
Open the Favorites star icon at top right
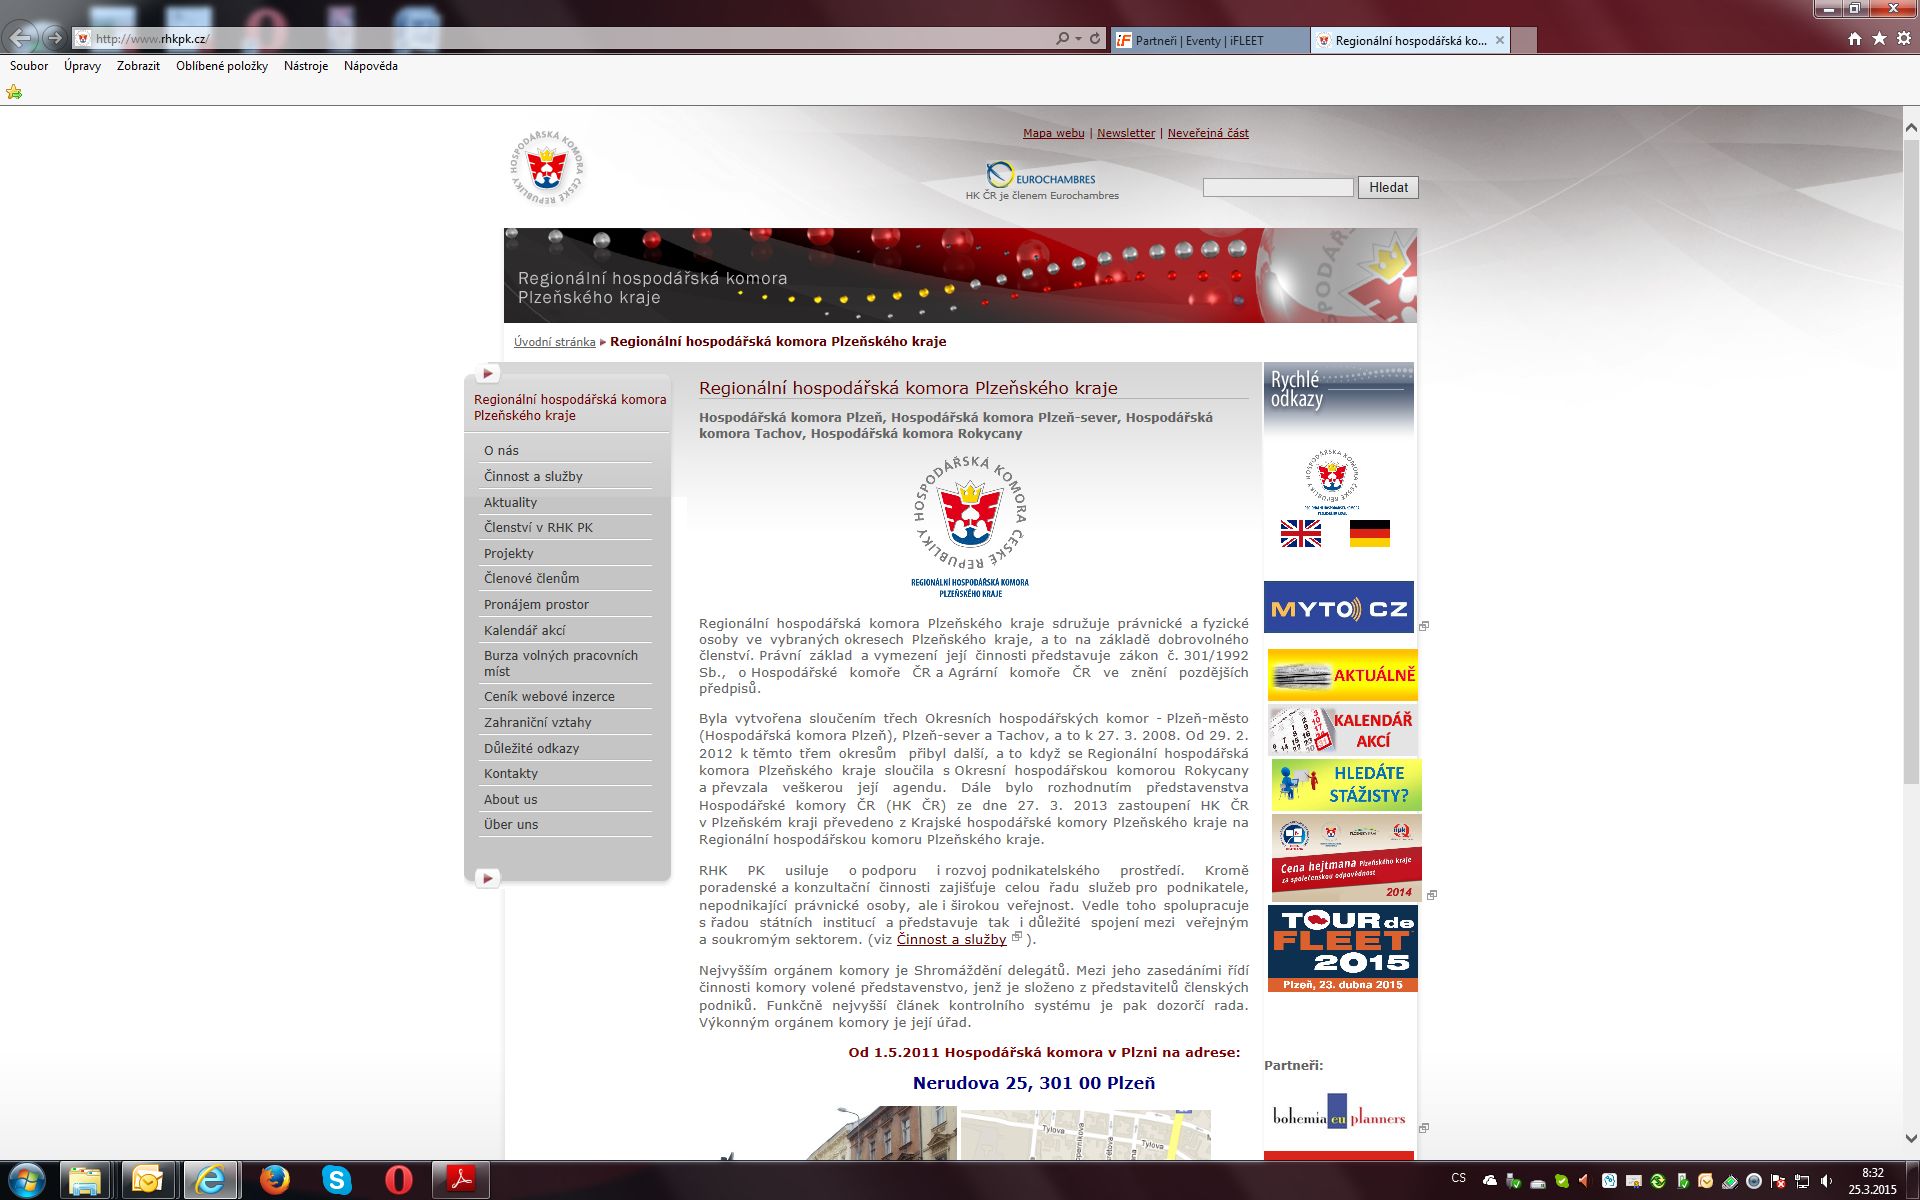(x=1879, y=39)
